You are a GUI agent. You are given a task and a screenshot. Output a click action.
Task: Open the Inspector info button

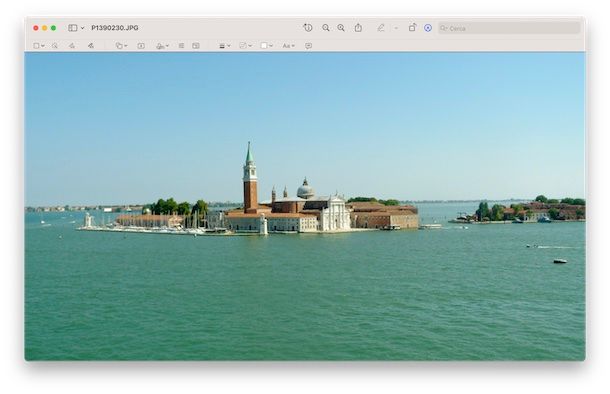click(308, 28)
